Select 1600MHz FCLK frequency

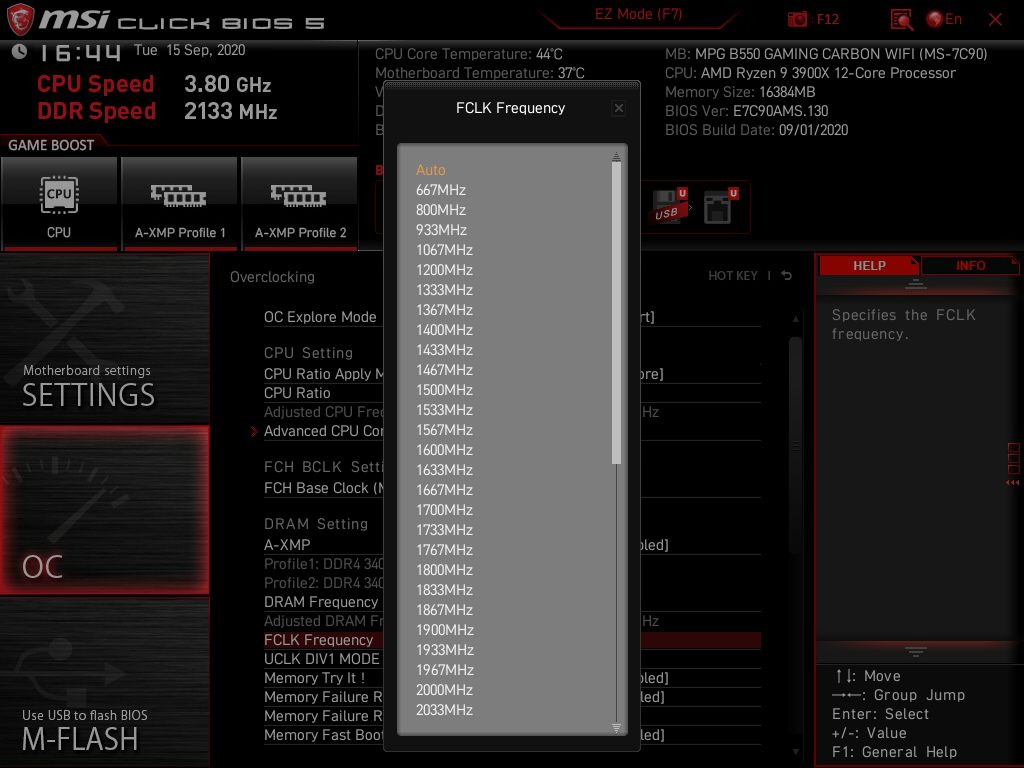pyautogui.click(x=444, y=451)
